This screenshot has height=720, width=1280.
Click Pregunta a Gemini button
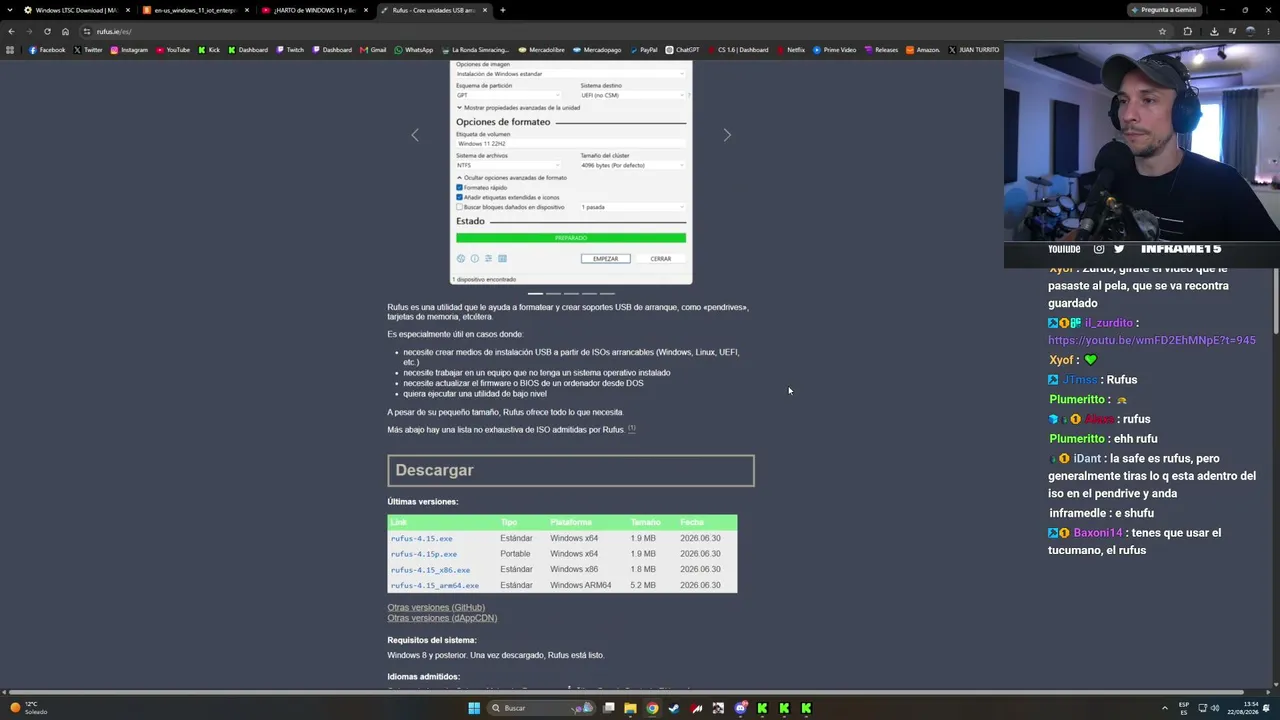pos(1163,10)
